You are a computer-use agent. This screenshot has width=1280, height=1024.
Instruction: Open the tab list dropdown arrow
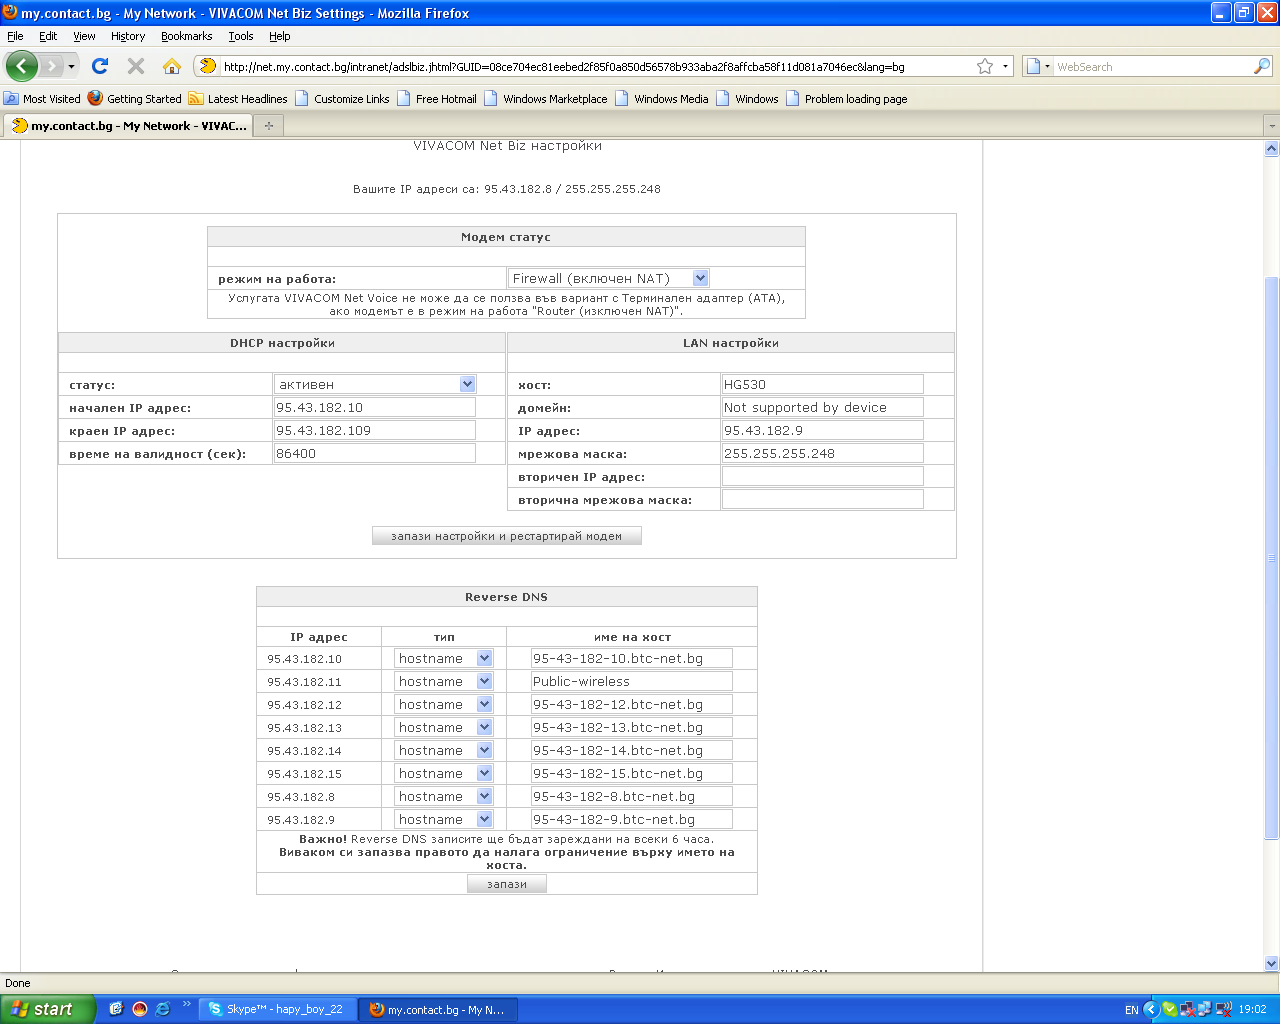pos(1271,126)
